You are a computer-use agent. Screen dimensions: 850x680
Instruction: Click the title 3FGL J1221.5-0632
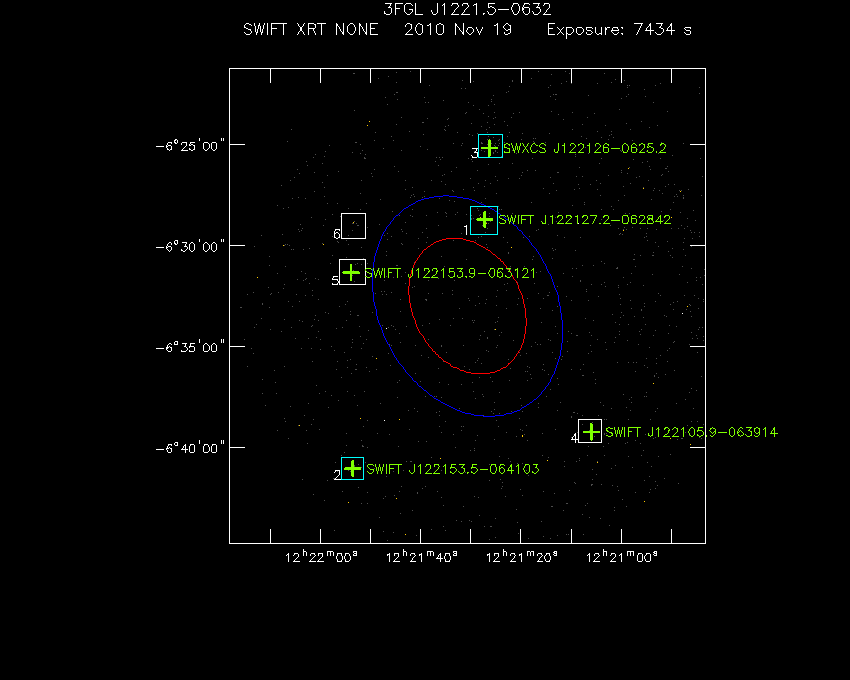tap(467, 9)
